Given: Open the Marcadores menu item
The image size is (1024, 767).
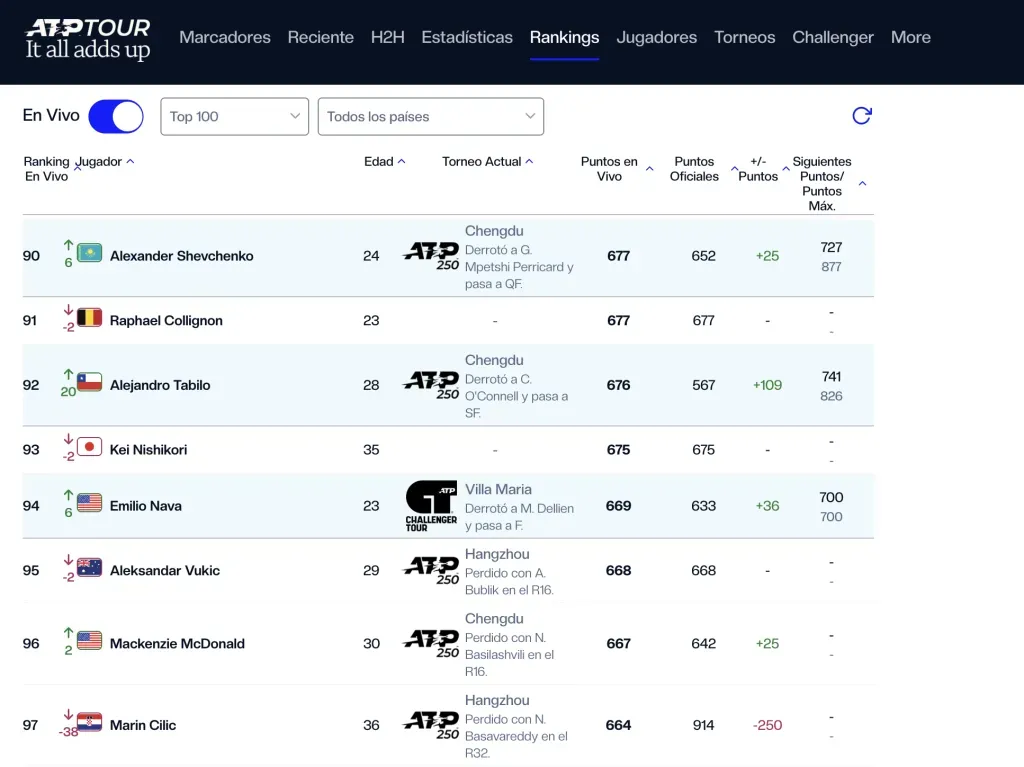Looking at the screenshot, I should point(224,37).
